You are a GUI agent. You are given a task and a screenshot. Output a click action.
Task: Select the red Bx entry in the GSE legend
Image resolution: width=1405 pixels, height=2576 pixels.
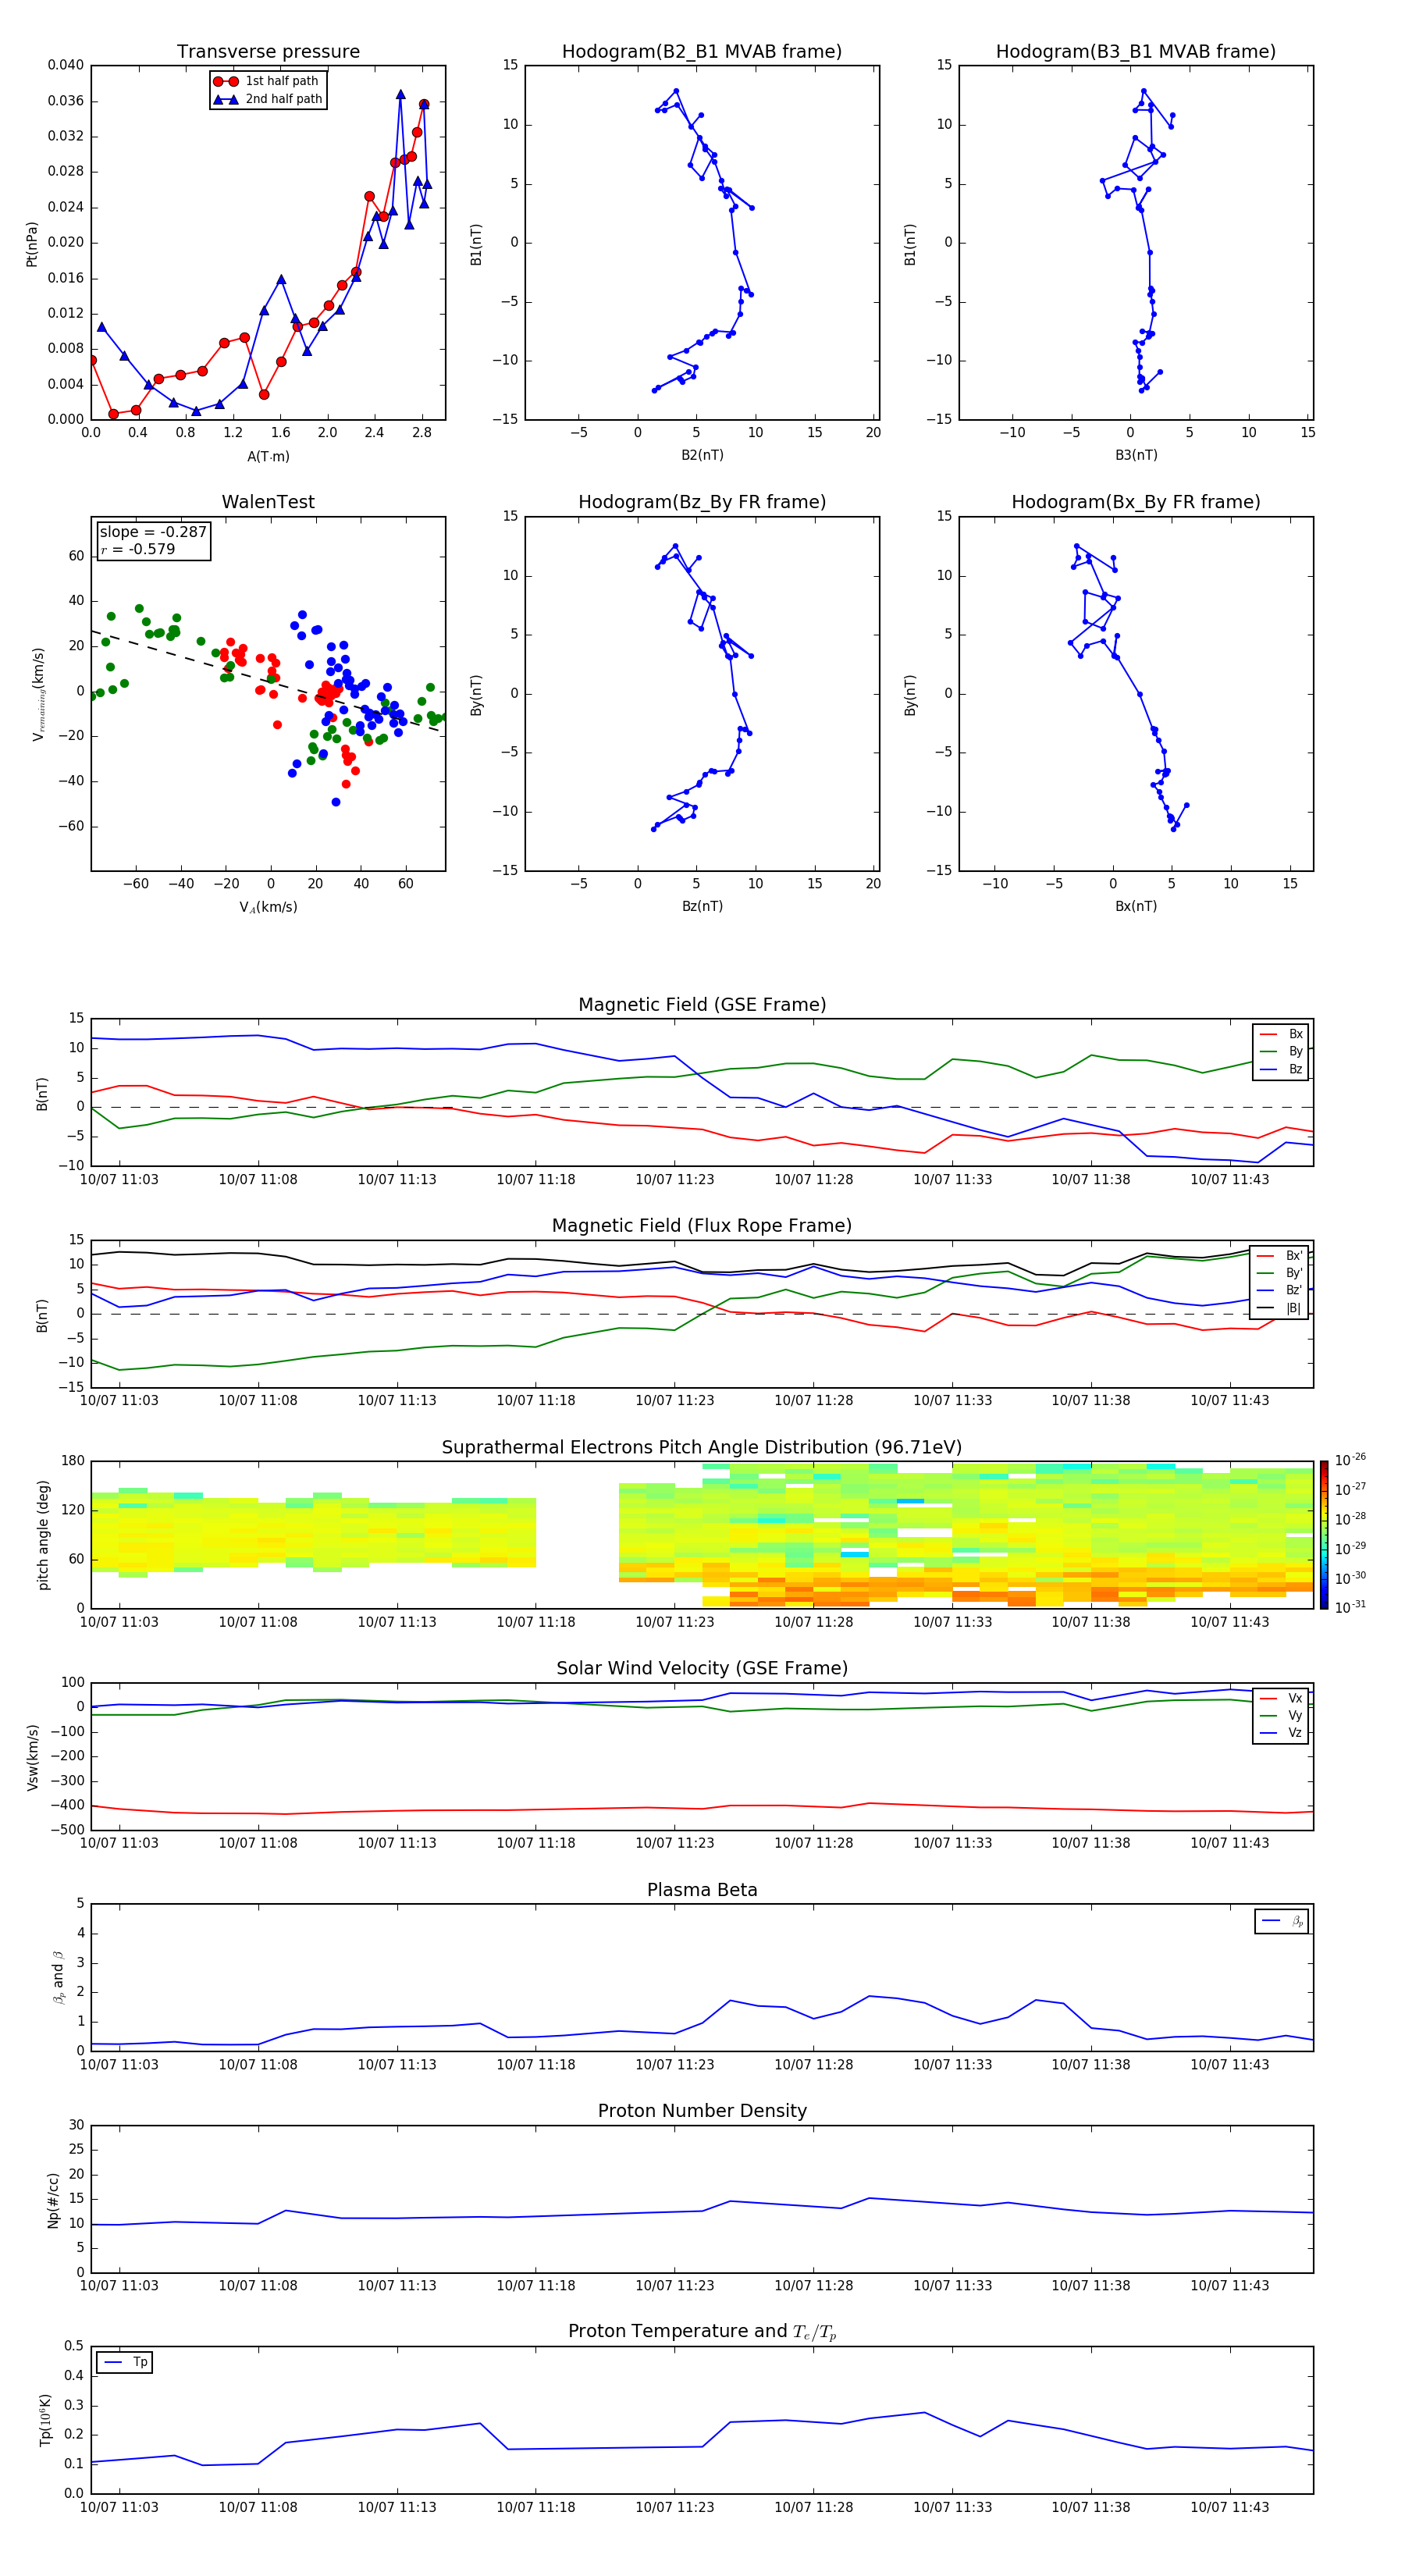point(1281,1034)
